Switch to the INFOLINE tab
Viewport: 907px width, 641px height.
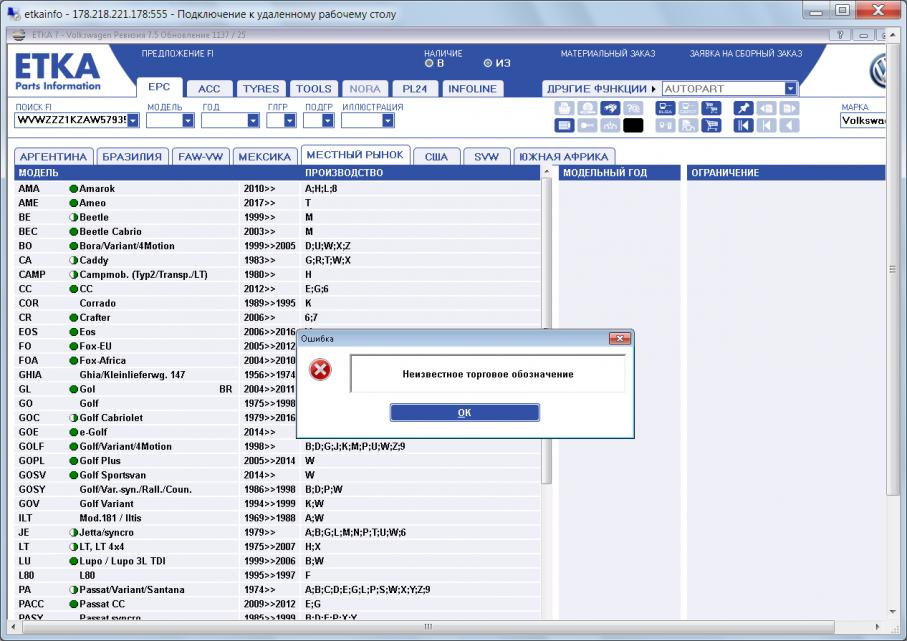pos(473,89)
